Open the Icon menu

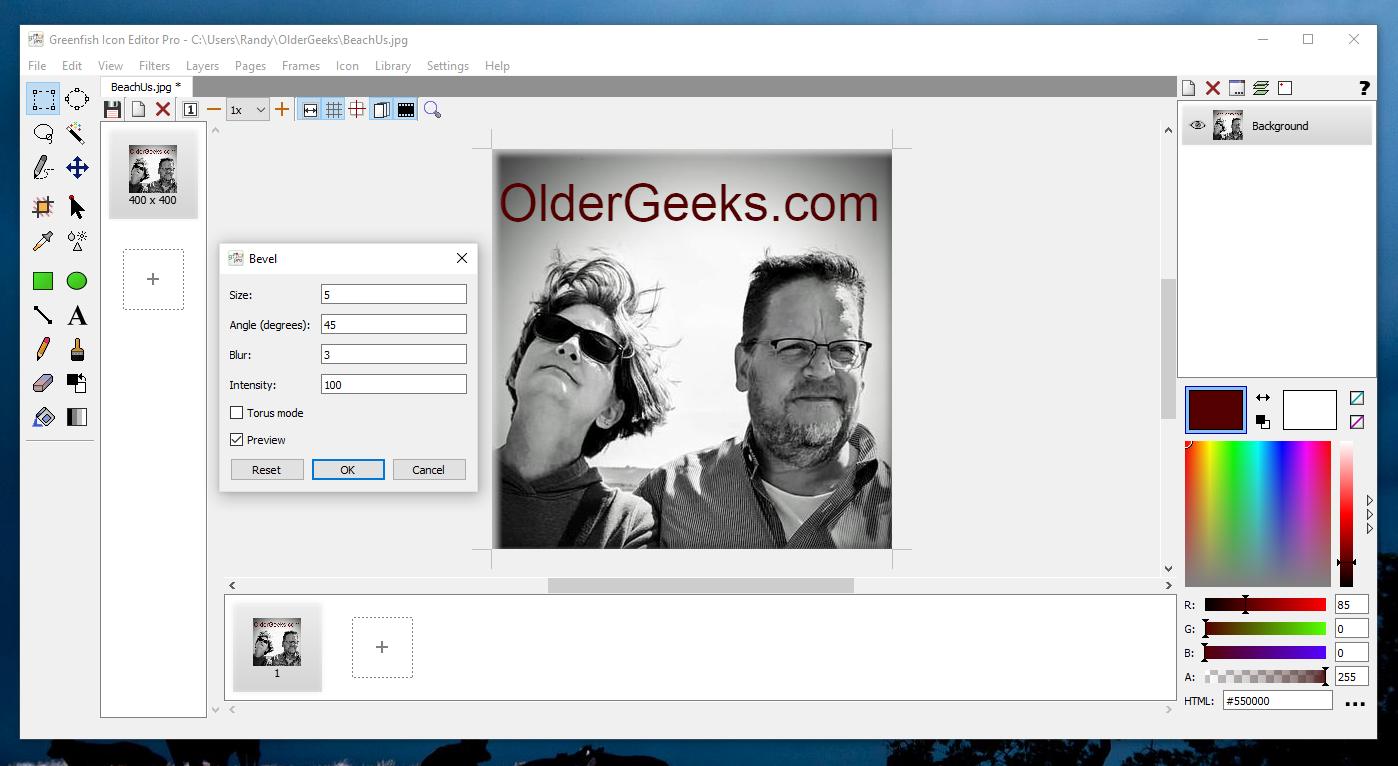click(x=347, y=66)
